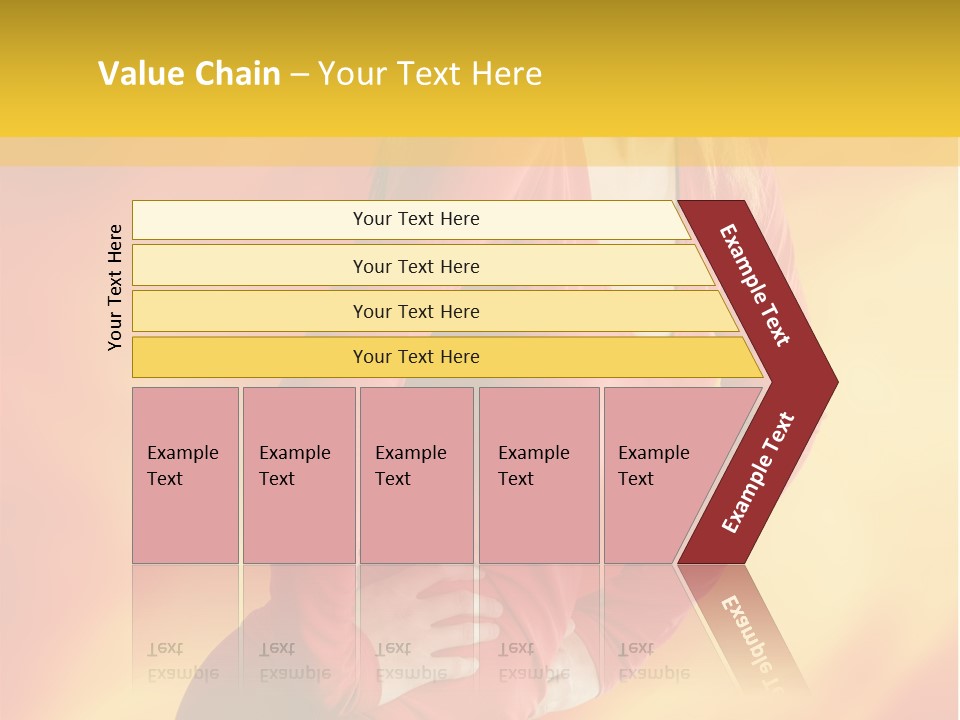The height and width of the screenshot is (720, 960).
Task: Click the third 'Your Text Here' horizontal bar
Action: pos(415,311)
